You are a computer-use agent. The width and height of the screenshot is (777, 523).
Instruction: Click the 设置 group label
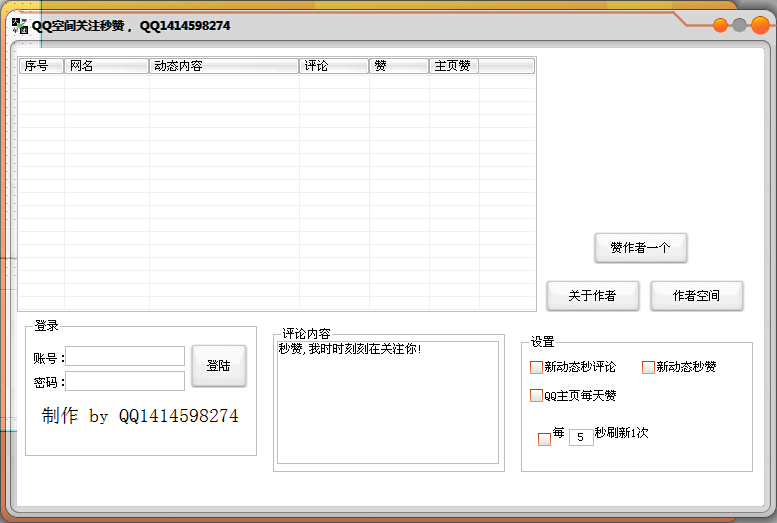tap(542, 342)
